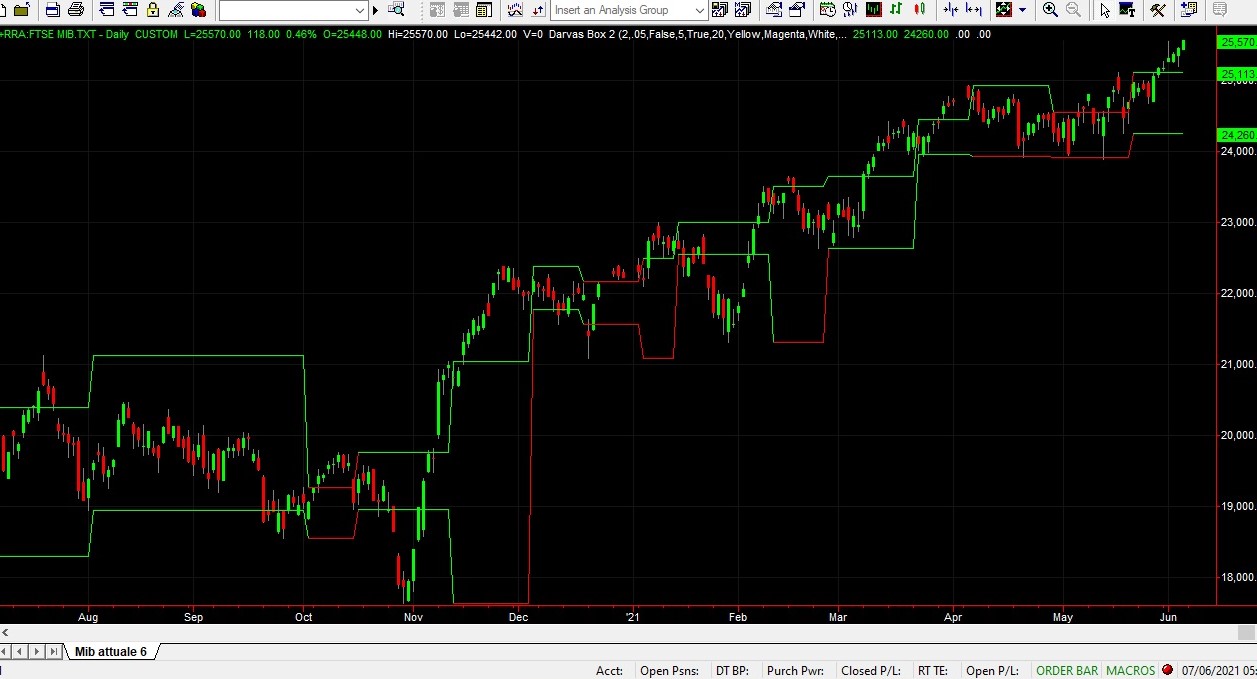Select the zoom in magnifier tool
The width and height of the screenshot is (1257, 679).
point(1050,10)
